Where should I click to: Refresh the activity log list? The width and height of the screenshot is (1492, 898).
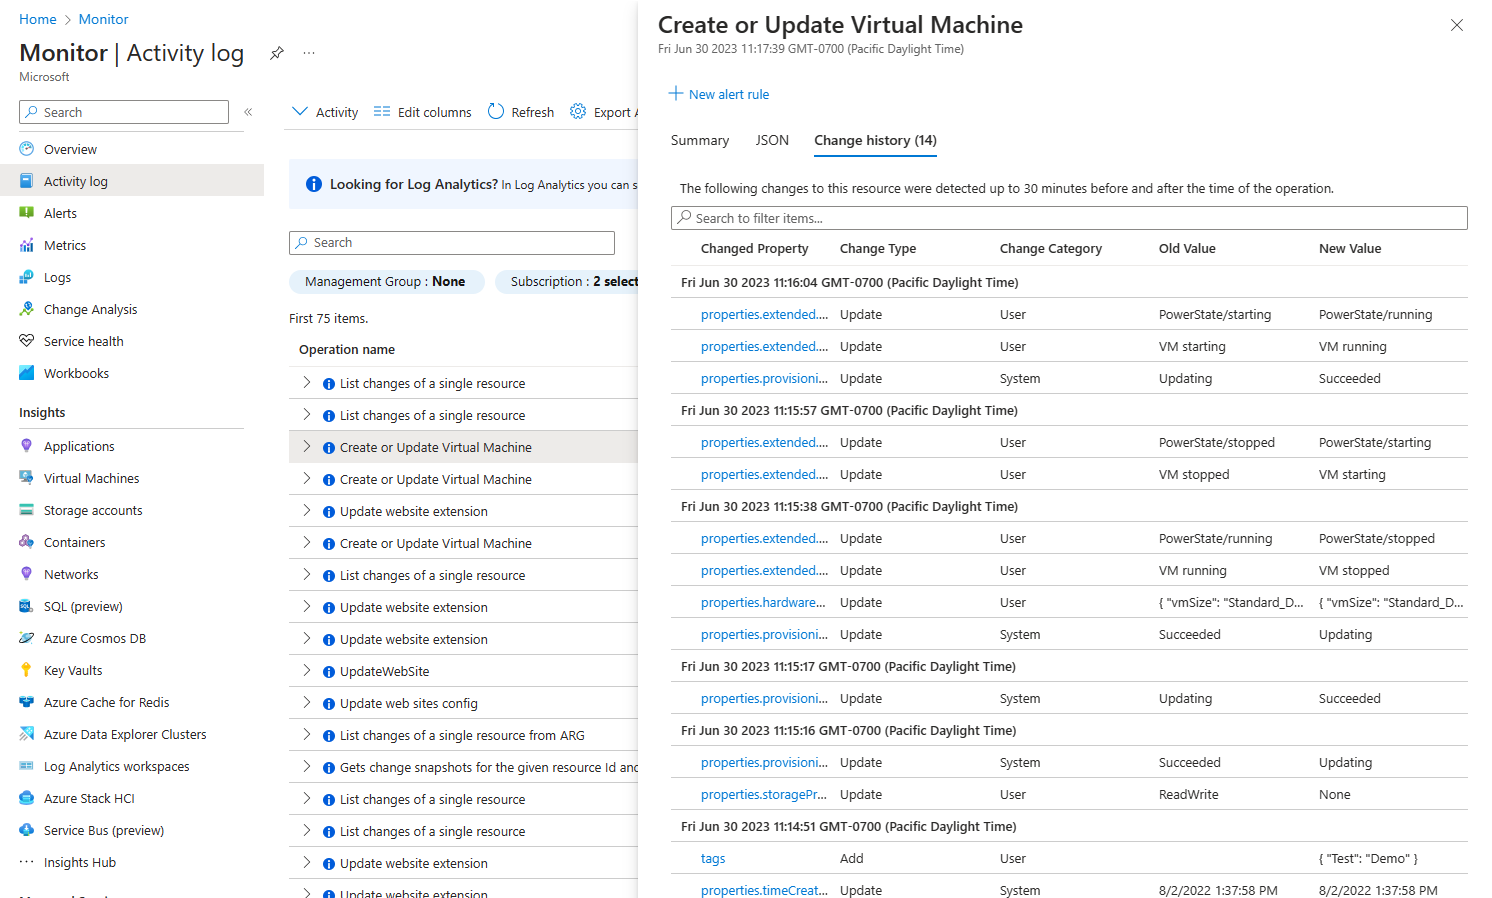click(x=521, y=112)
